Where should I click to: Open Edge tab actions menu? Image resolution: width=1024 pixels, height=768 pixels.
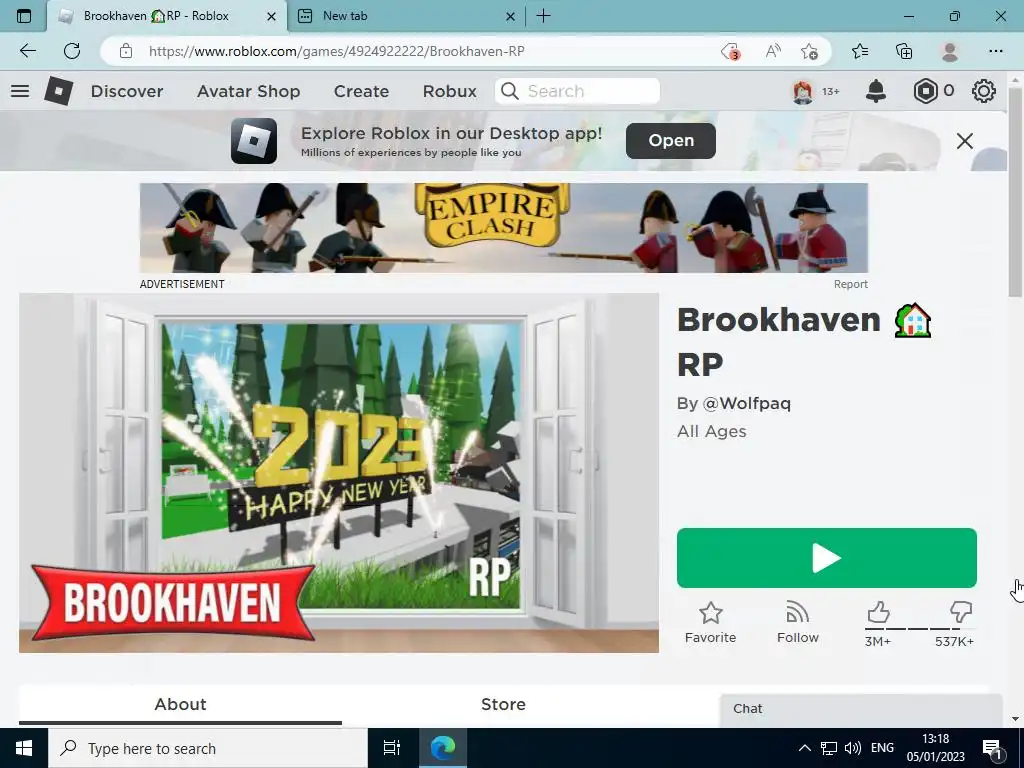point(24,16)
